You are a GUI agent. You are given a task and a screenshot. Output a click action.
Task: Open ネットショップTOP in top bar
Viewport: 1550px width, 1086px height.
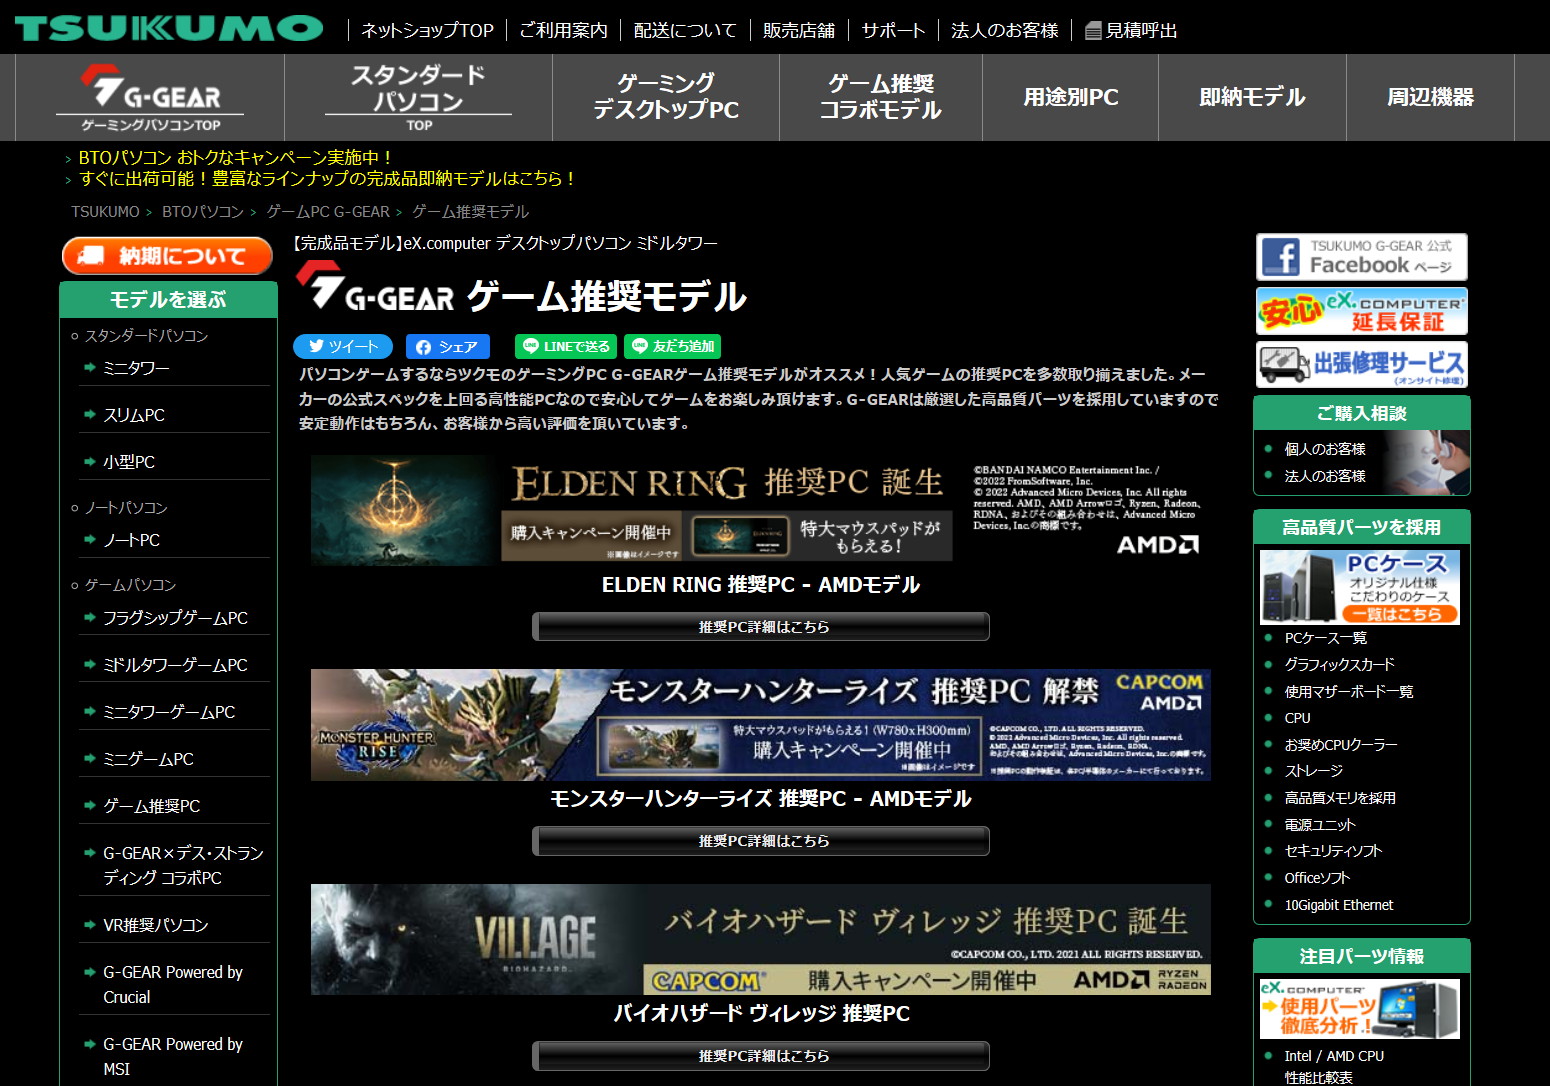click(427, 31)
